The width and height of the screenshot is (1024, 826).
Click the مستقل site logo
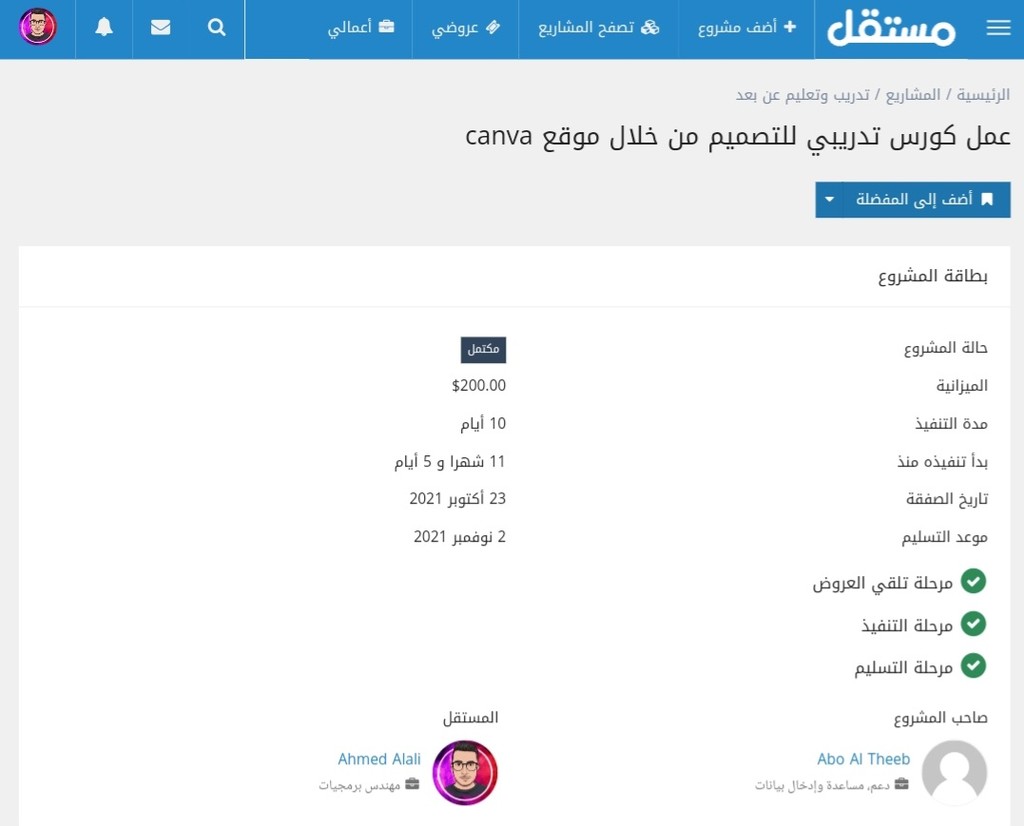891,27
